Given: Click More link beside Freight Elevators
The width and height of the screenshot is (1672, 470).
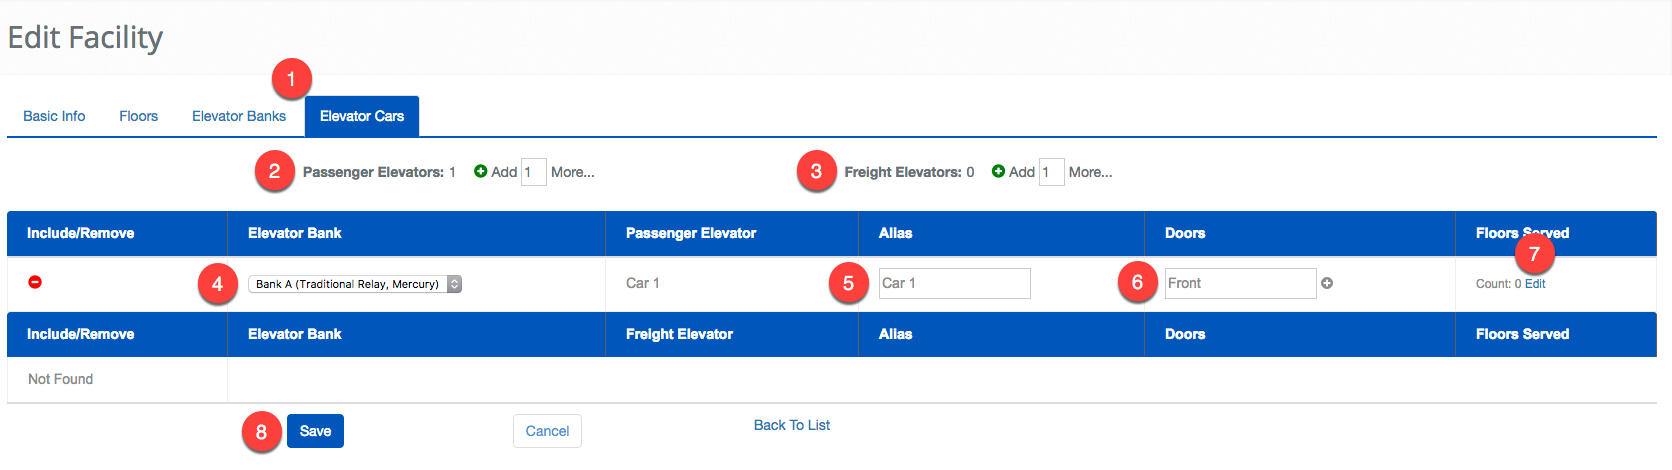Looking at the screenshot, I should (1090, 172).
